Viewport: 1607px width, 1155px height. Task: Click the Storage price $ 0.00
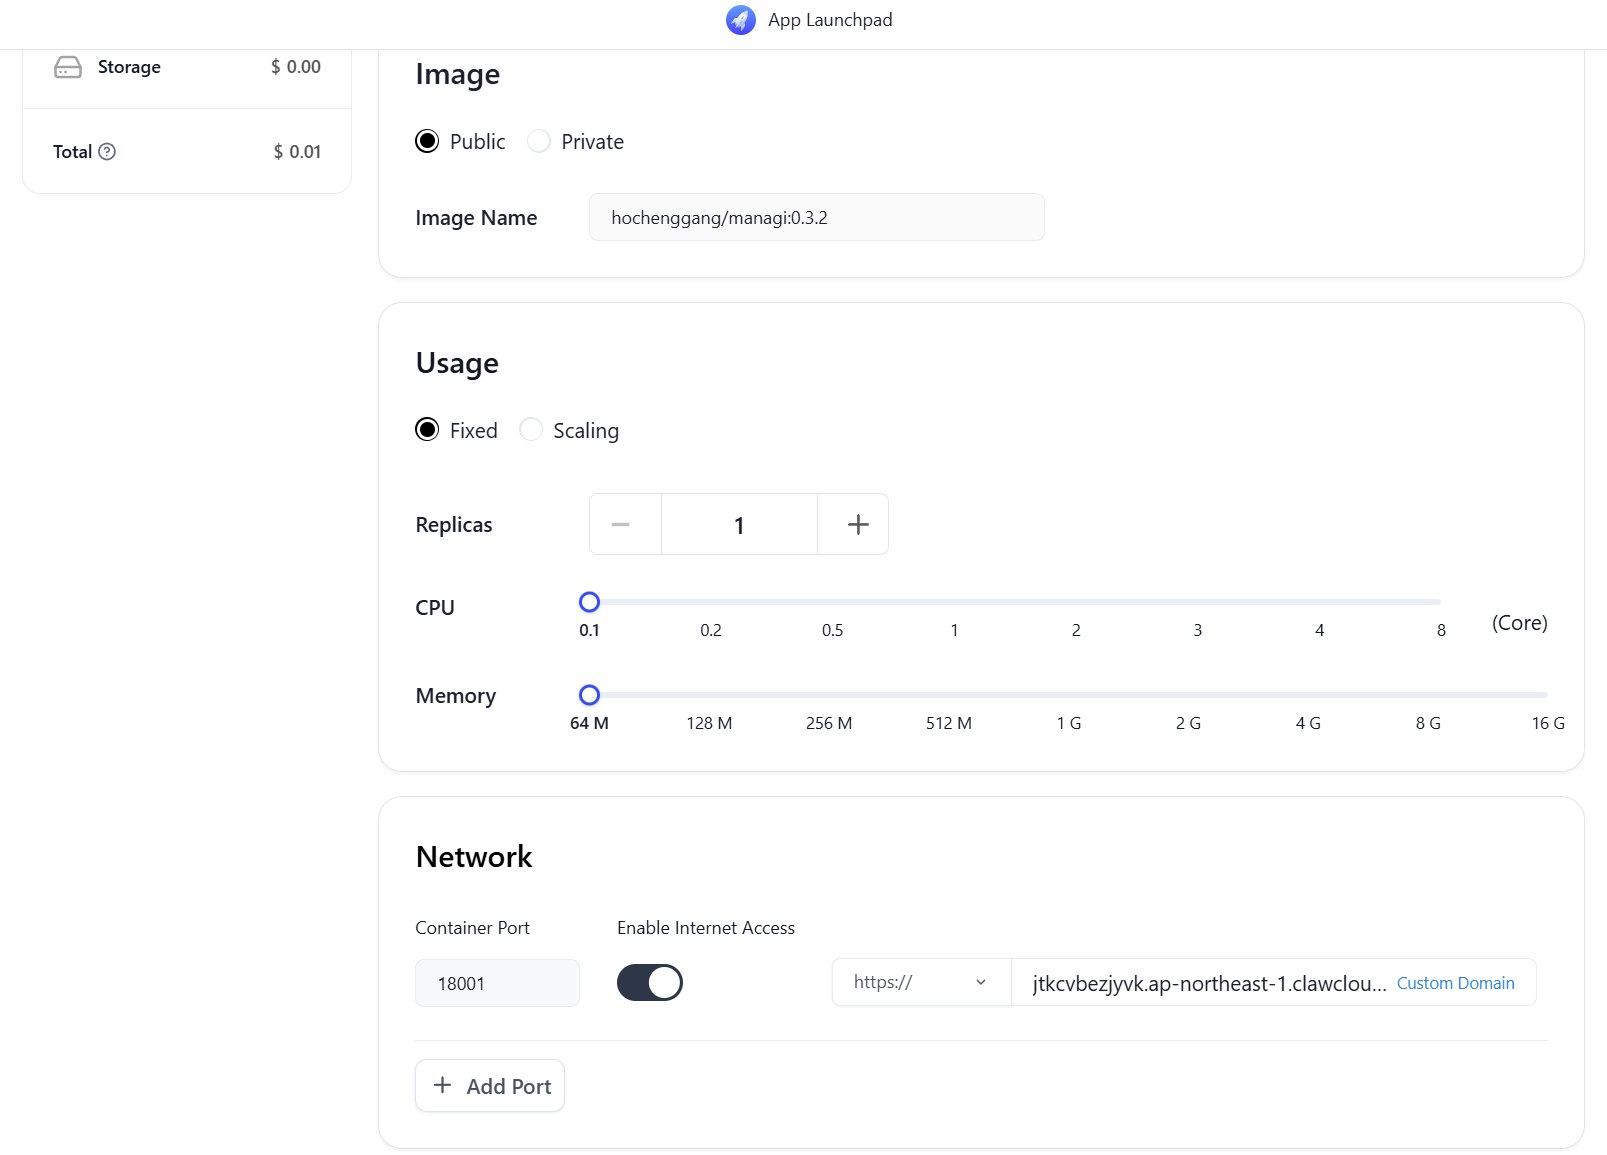296,67
